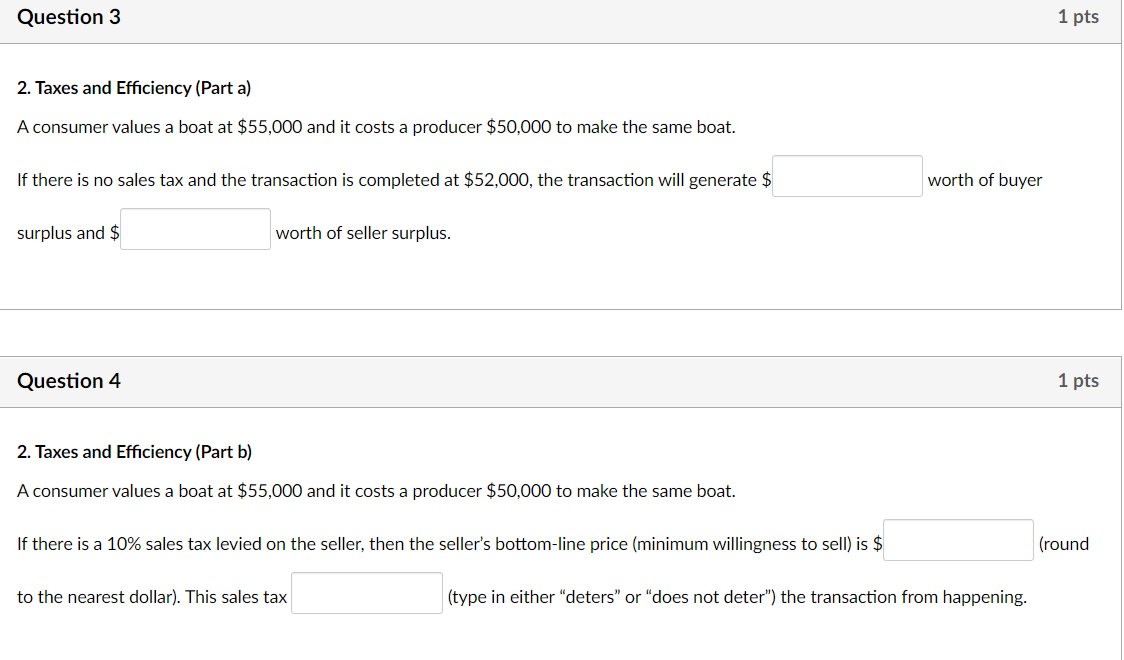The height and width of the screenshot is (660, 1124).
Task: Click the dollar sign before the price field
Action: pyautogui.click(x=876, y=544)
